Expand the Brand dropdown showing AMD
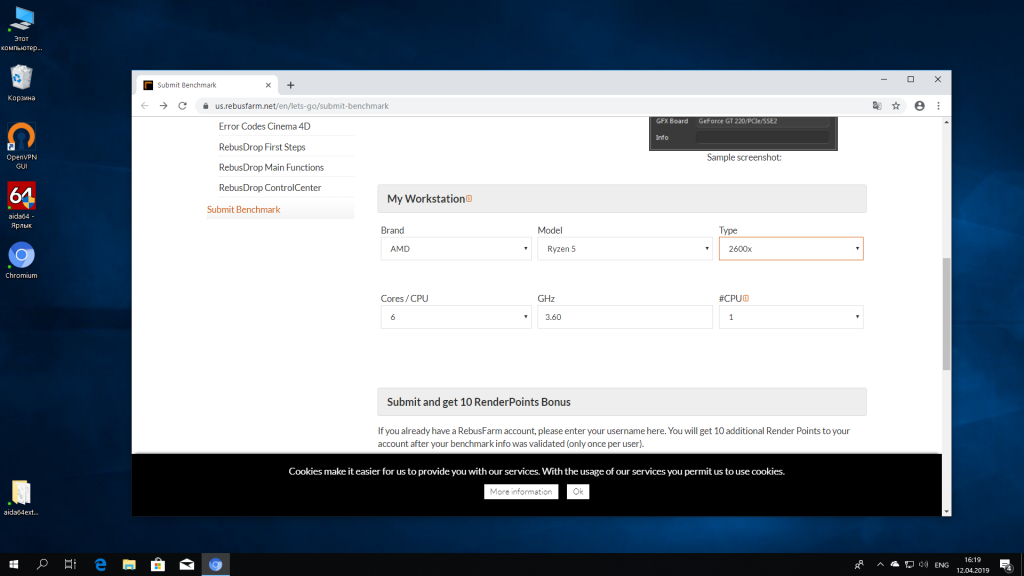 456,248
